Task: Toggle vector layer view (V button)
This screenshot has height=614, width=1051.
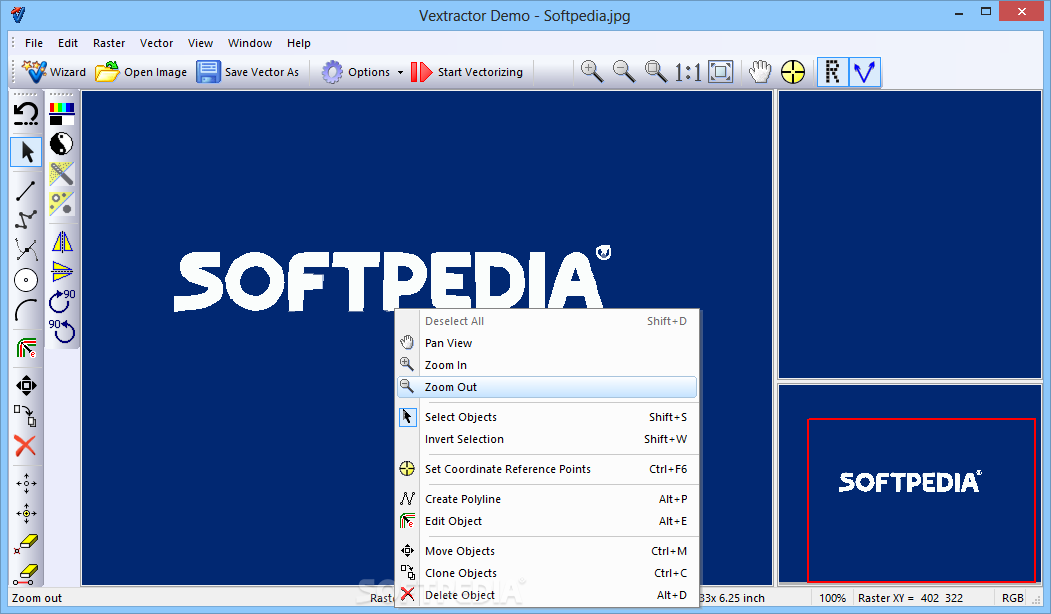Action: point(865,72)
